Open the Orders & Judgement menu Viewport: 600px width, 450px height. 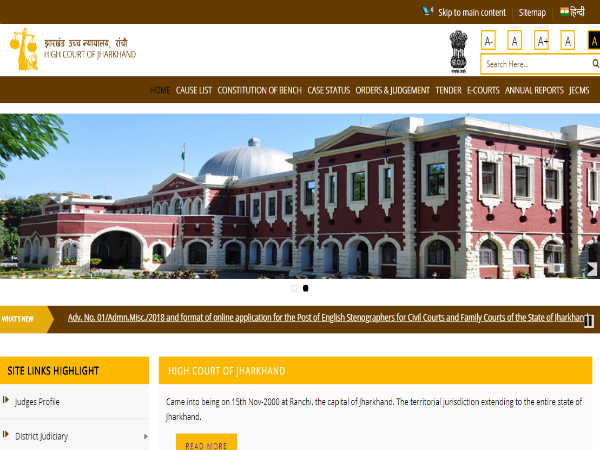pyautogui.click(x=392, y=90)
